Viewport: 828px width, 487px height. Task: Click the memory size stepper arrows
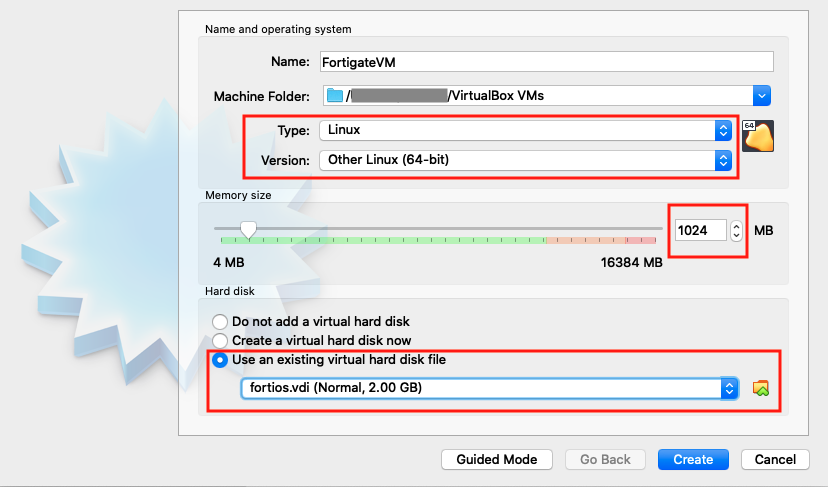click(x=736, y=231)
